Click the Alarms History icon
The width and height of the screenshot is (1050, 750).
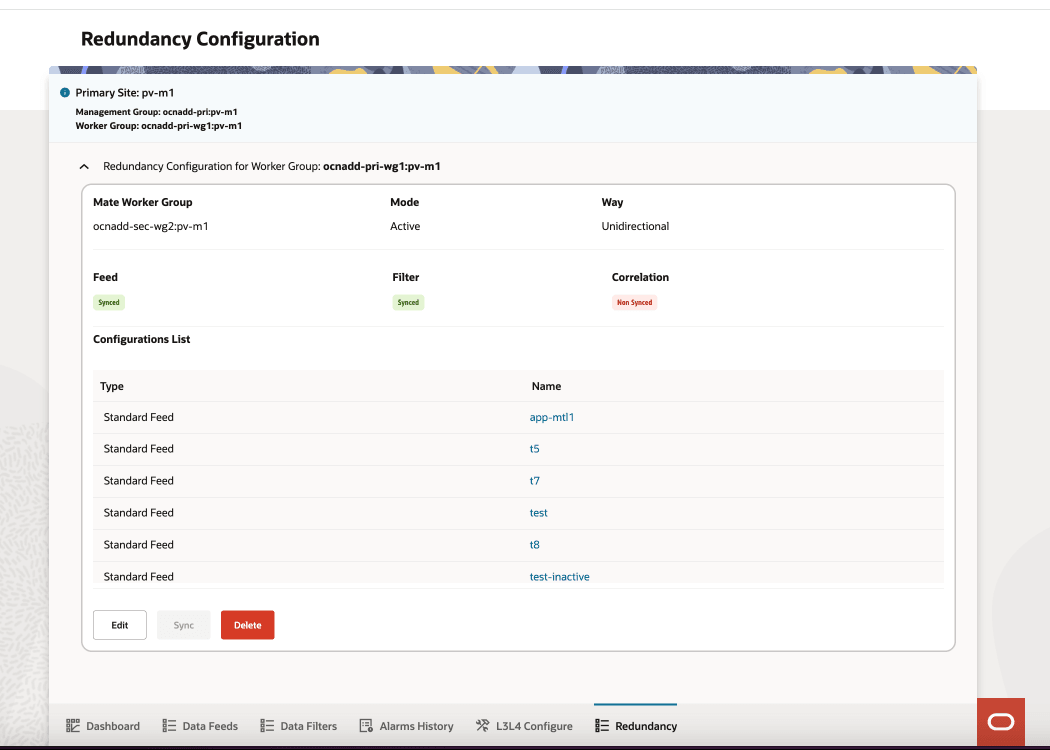(366, 725)
